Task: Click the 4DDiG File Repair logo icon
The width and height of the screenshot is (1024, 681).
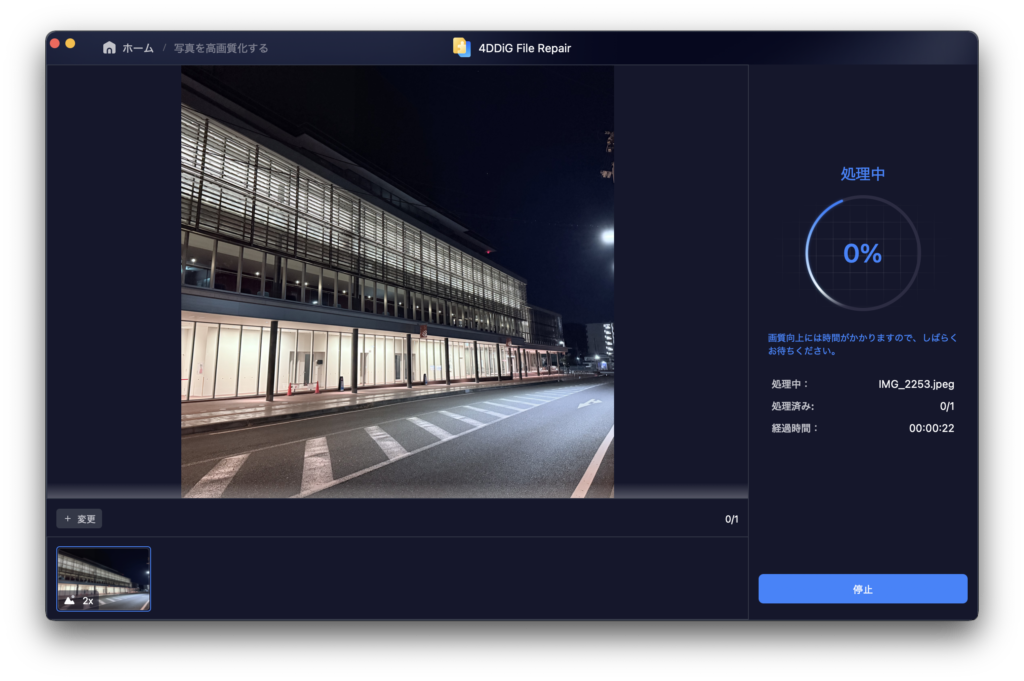Action: pyautogui.click(x=461, y=47)
